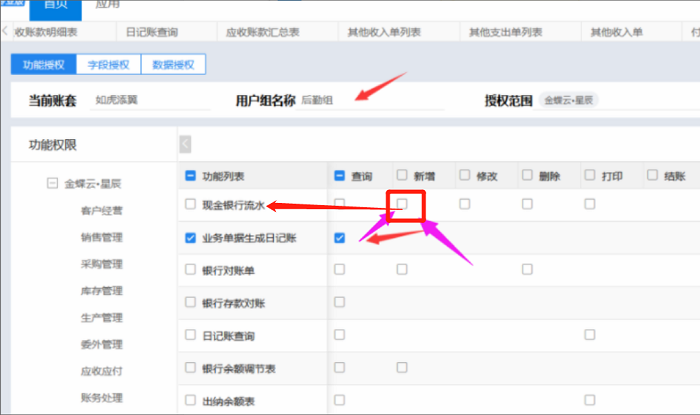Check the 银行存款对账 row checkbox

coord(191,302)
